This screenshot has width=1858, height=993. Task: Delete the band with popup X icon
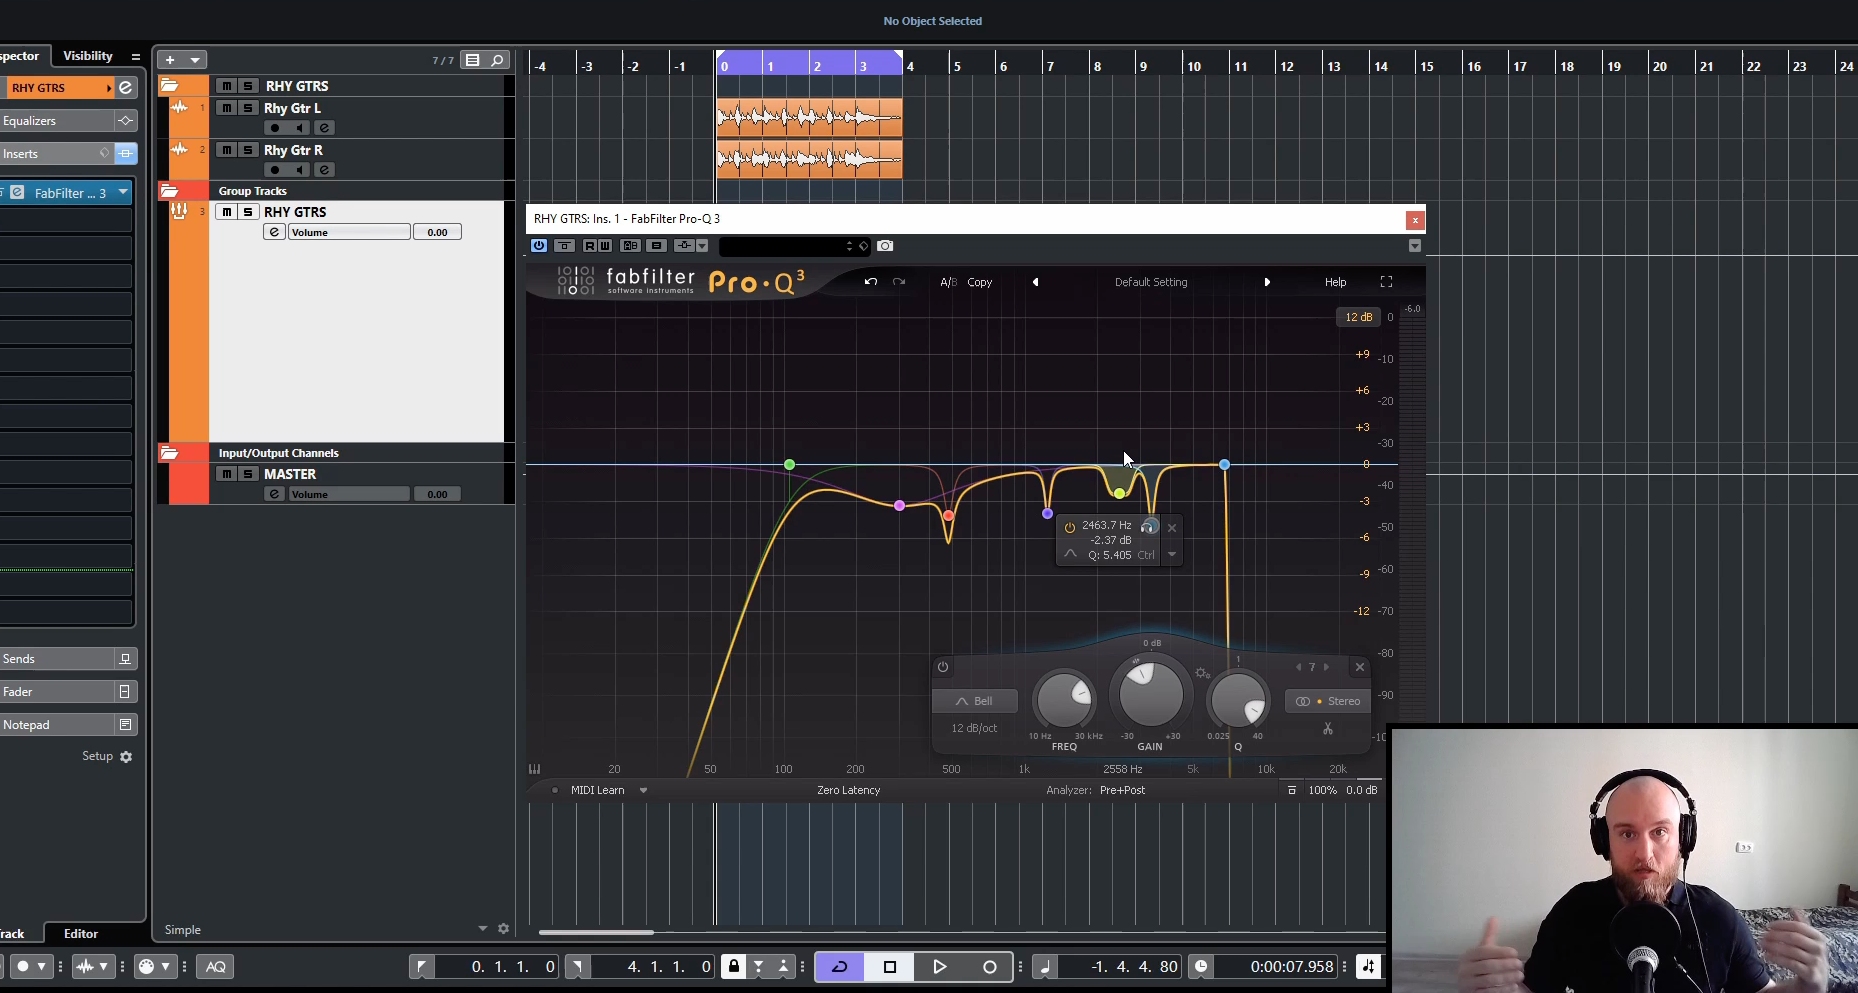click(1172, 528)
